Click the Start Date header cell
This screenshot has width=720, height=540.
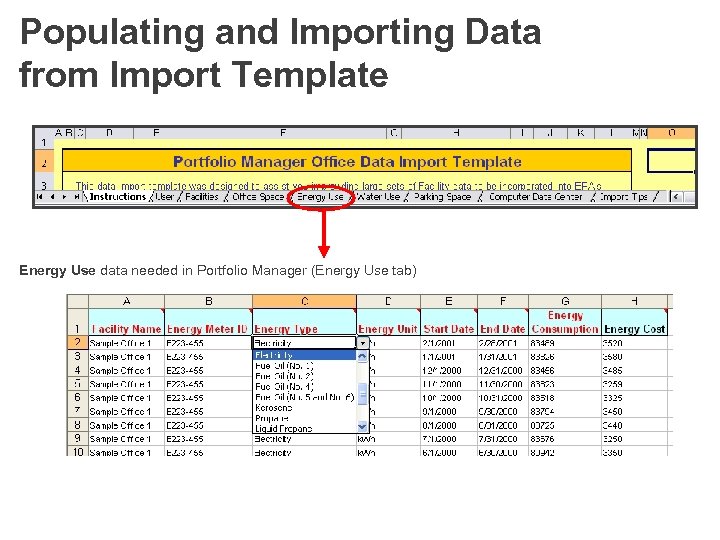(x=449, y=322)
